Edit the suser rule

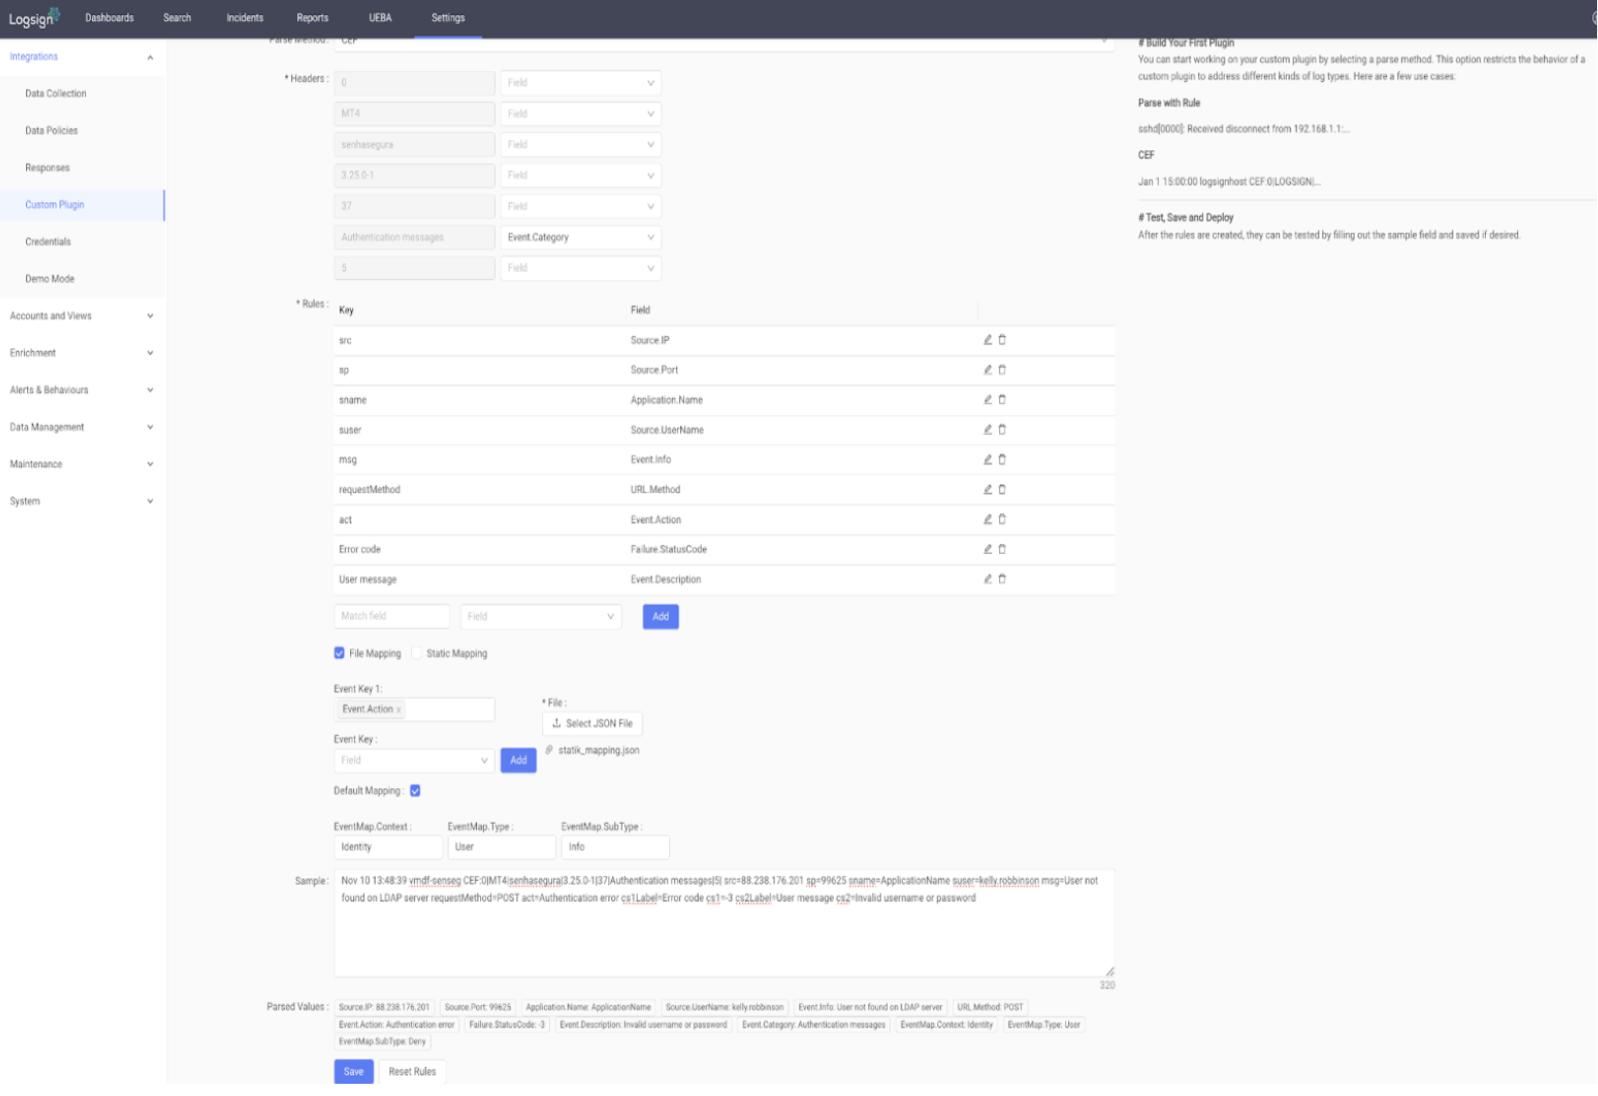[x=987, y=430]
